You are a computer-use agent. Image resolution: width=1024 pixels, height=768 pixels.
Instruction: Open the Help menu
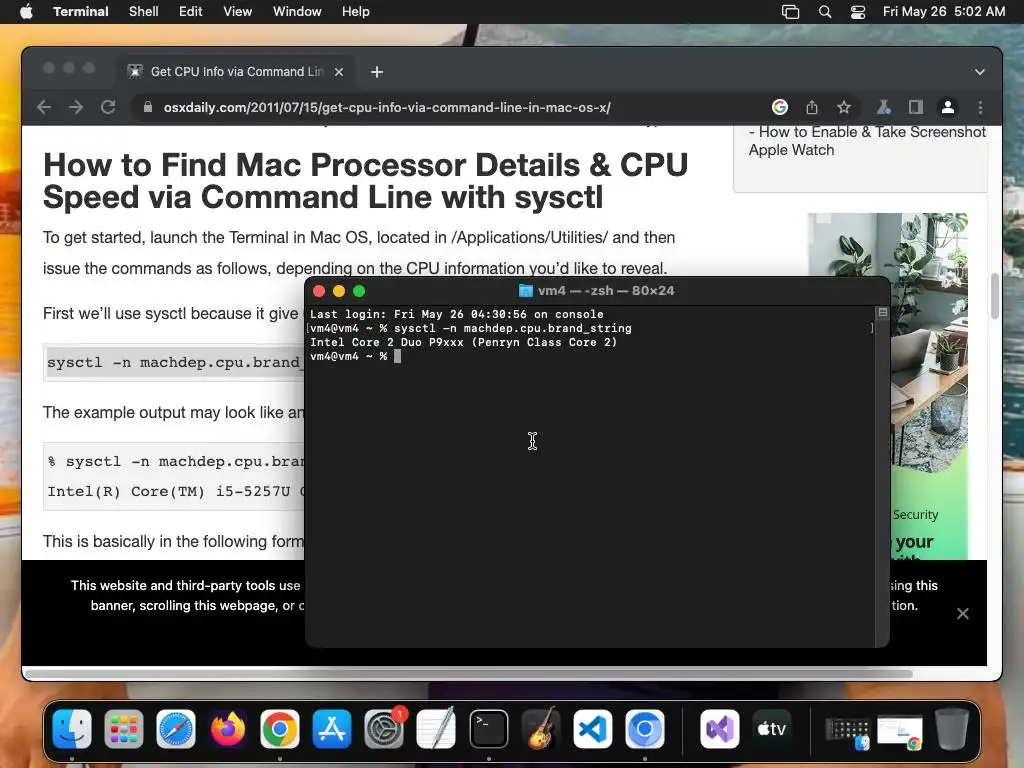355,12
